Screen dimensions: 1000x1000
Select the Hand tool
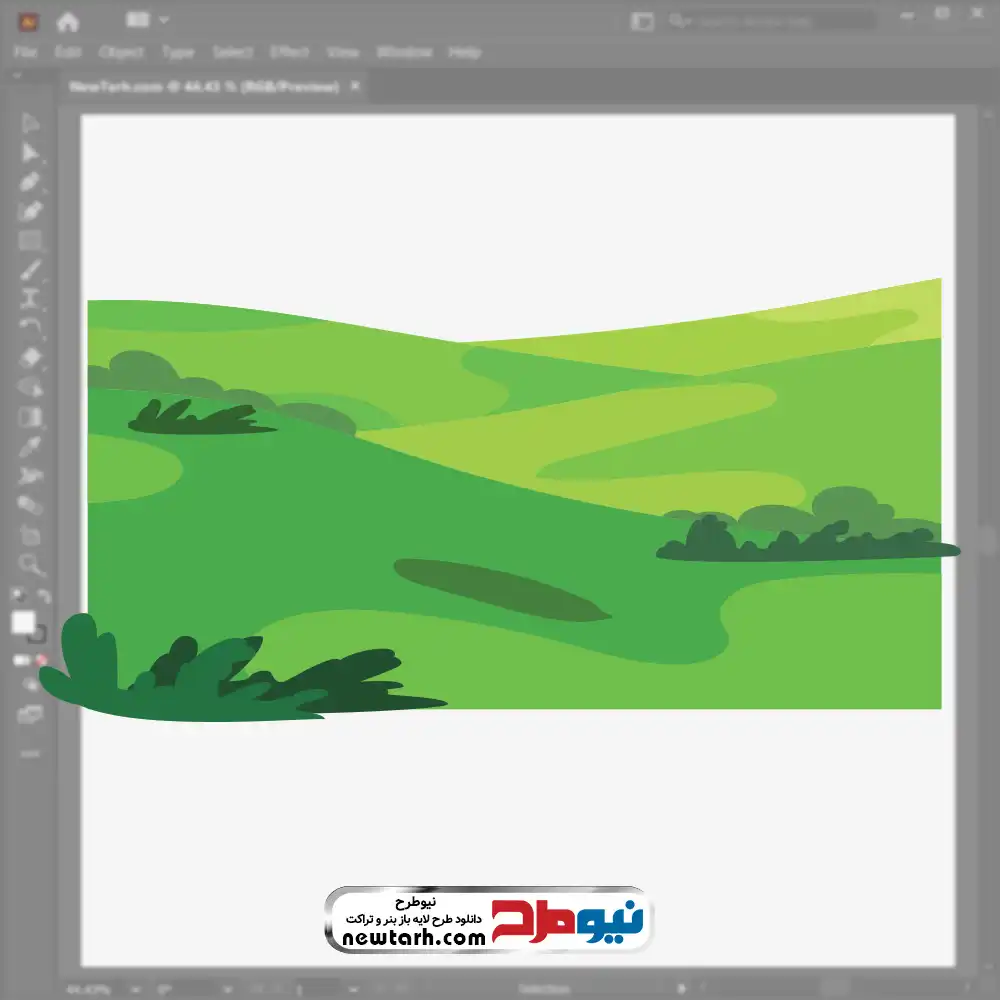pyautogui.click(x=29, y=534)
